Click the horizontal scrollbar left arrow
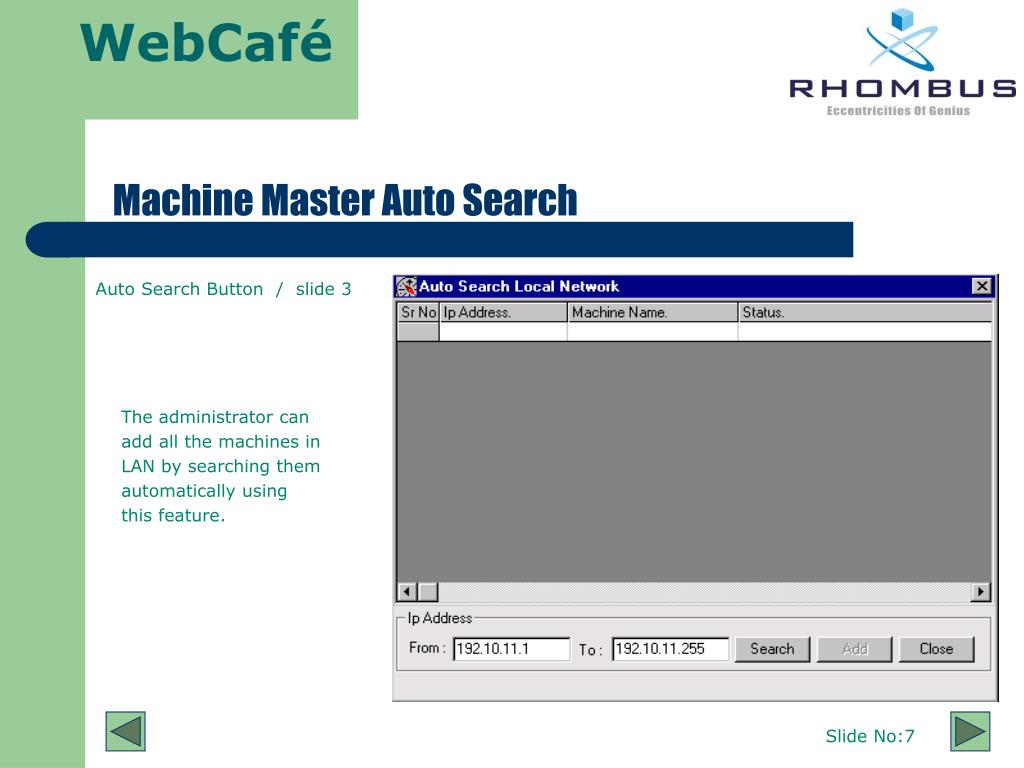1024x768 pixels. tap(407, 592)
